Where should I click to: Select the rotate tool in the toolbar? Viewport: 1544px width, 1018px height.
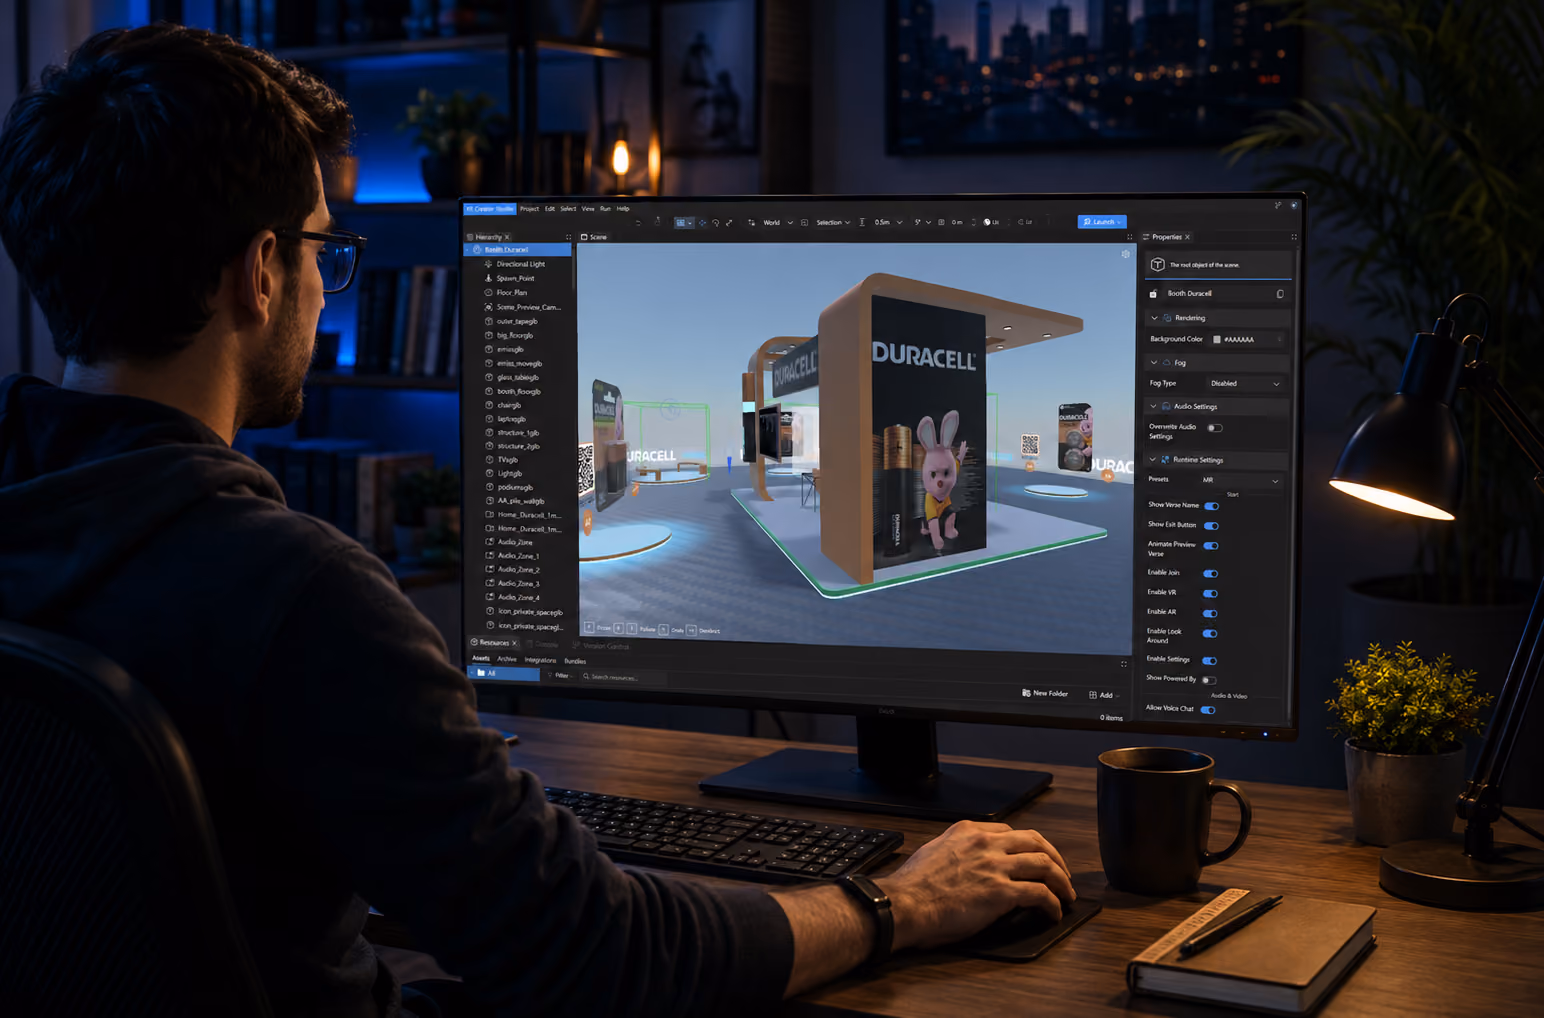click(715, 222)
